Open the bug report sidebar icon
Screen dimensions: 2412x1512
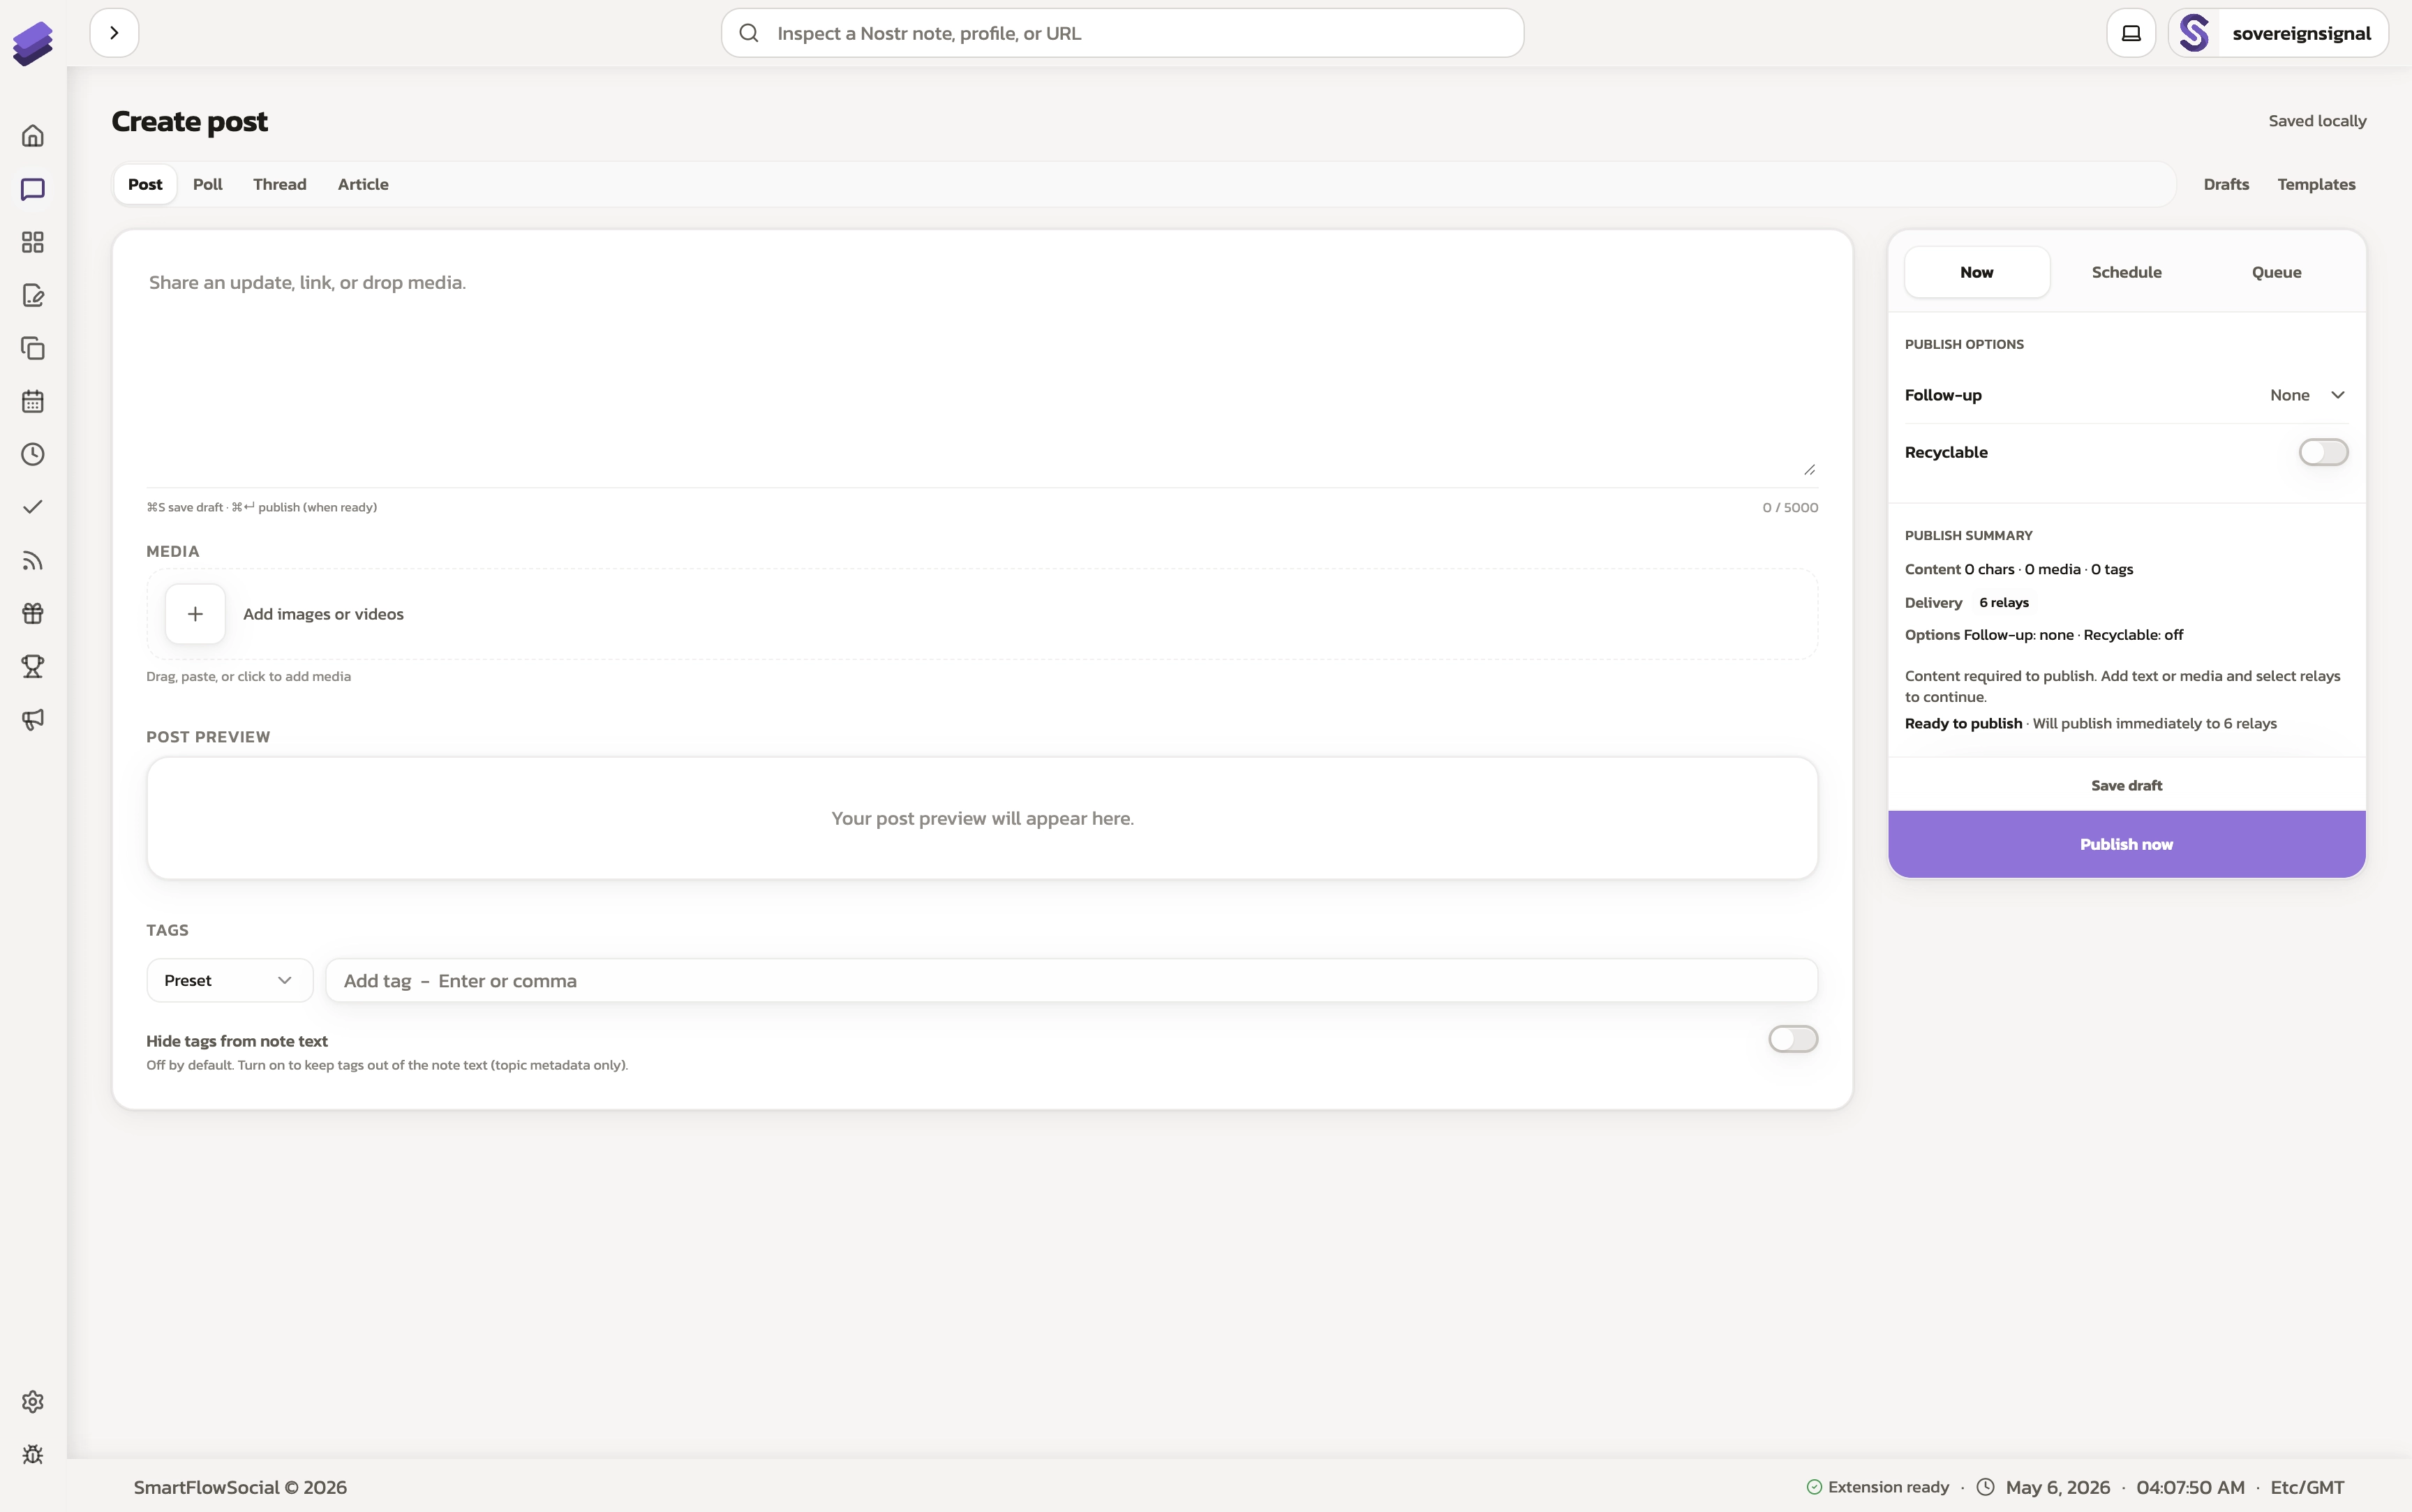[33, 1455]
